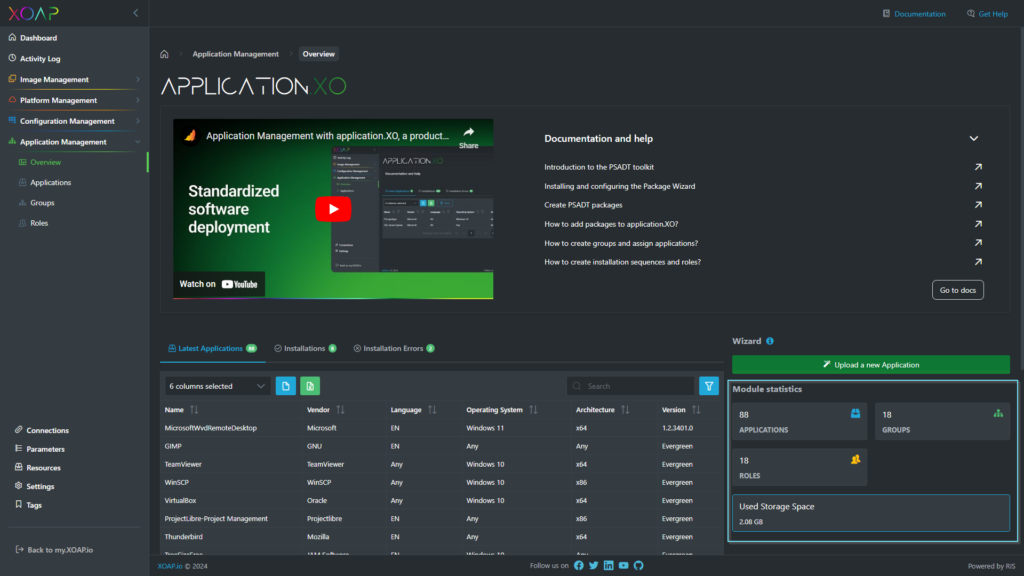Open the 88 Applications statistics card
The image size is (1024, 576).
pos(799,421)
